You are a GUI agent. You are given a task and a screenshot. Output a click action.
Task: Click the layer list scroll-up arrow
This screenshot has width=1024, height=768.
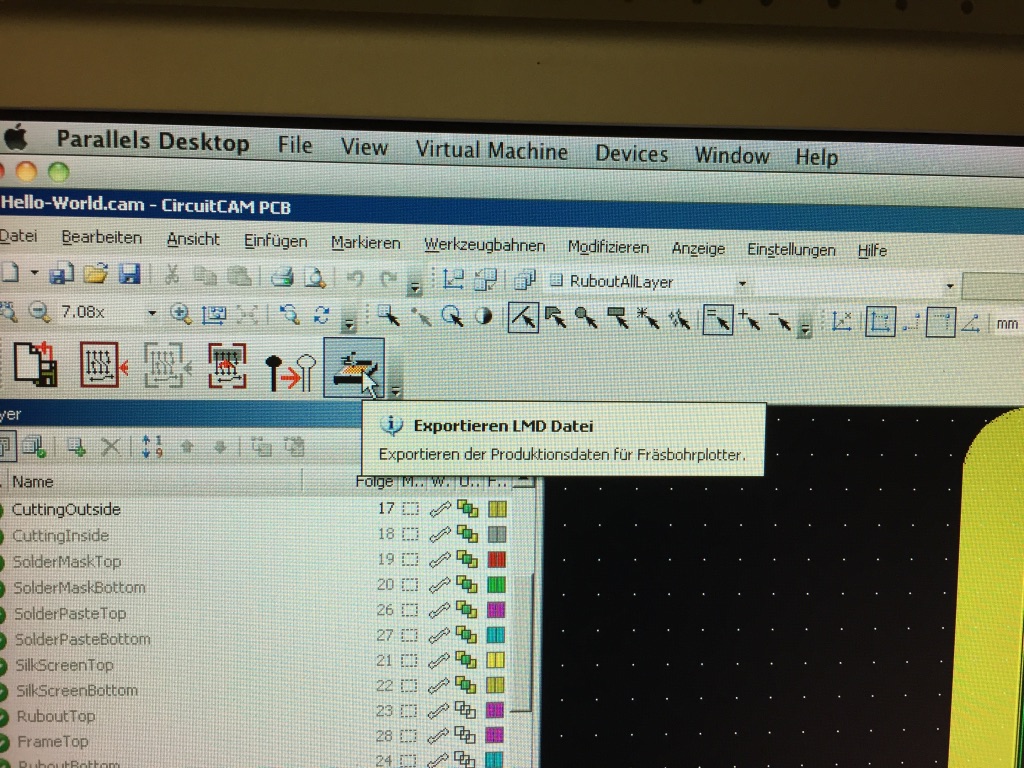point(523,482)
